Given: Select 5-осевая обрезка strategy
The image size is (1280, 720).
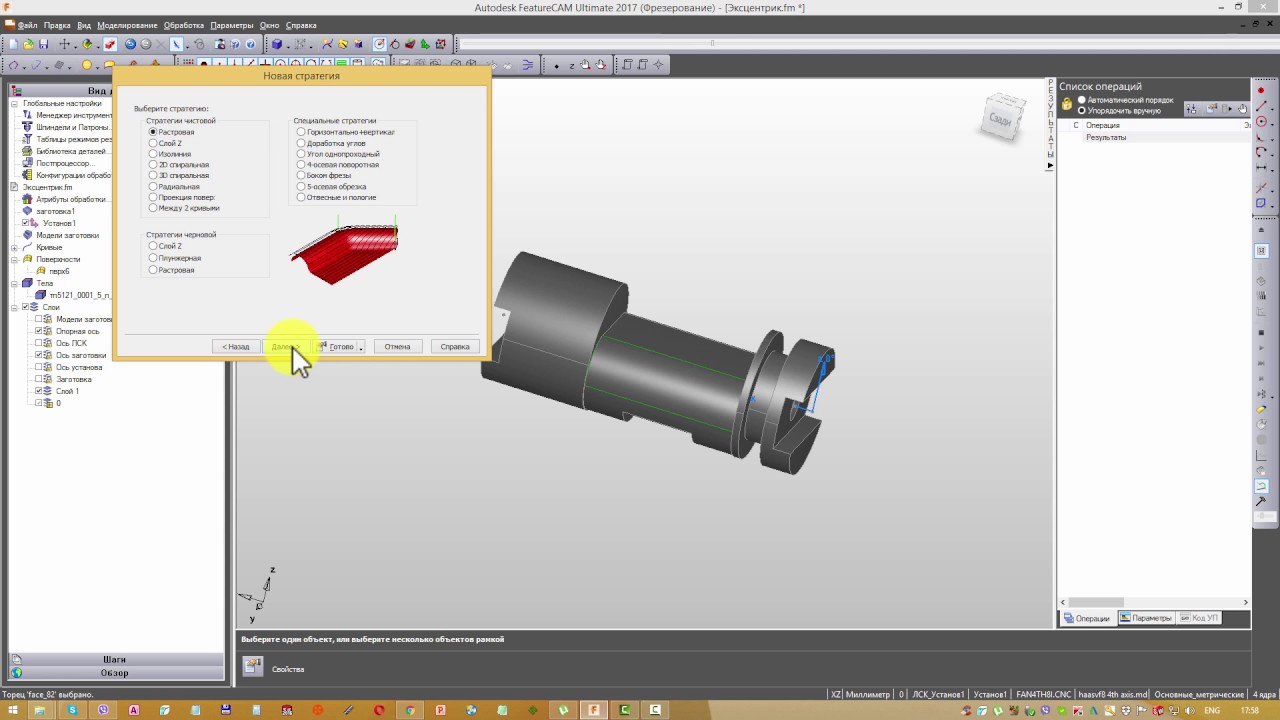Looking at the screenshot, I should [x=301, y=187].
